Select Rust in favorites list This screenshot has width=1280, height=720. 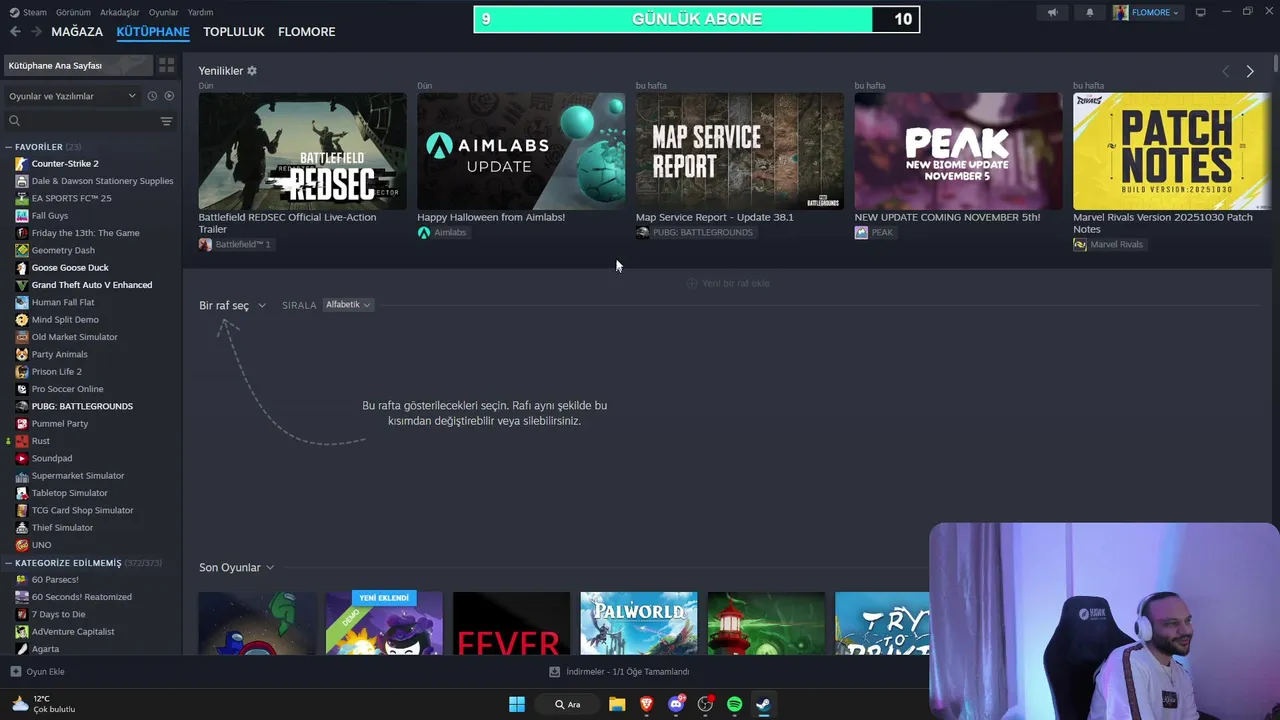coord(40,441)
